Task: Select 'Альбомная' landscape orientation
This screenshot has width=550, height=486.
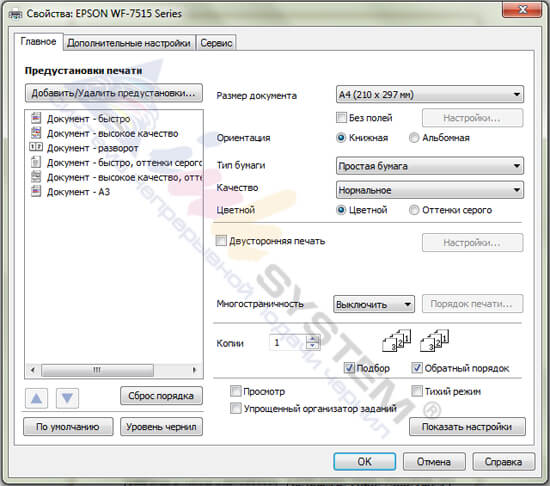Action: click(414, 137)
